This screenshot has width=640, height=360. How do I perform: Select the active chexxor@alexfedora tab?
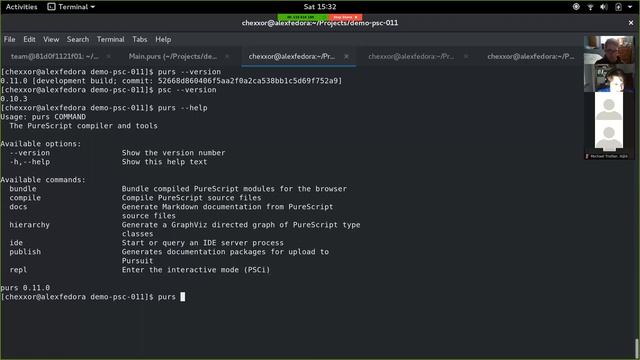tap(291, 56)
